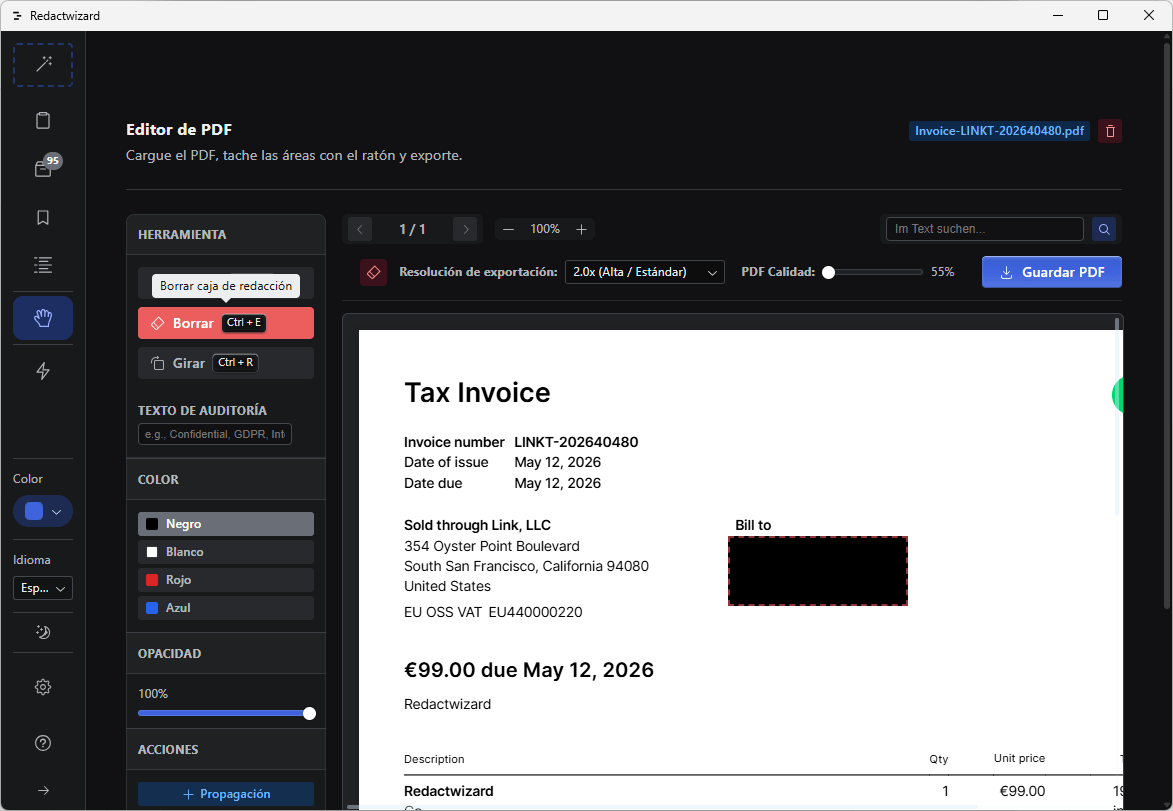
Task: Select the hand icon PDF editor section
Action: tap(43, 318)
